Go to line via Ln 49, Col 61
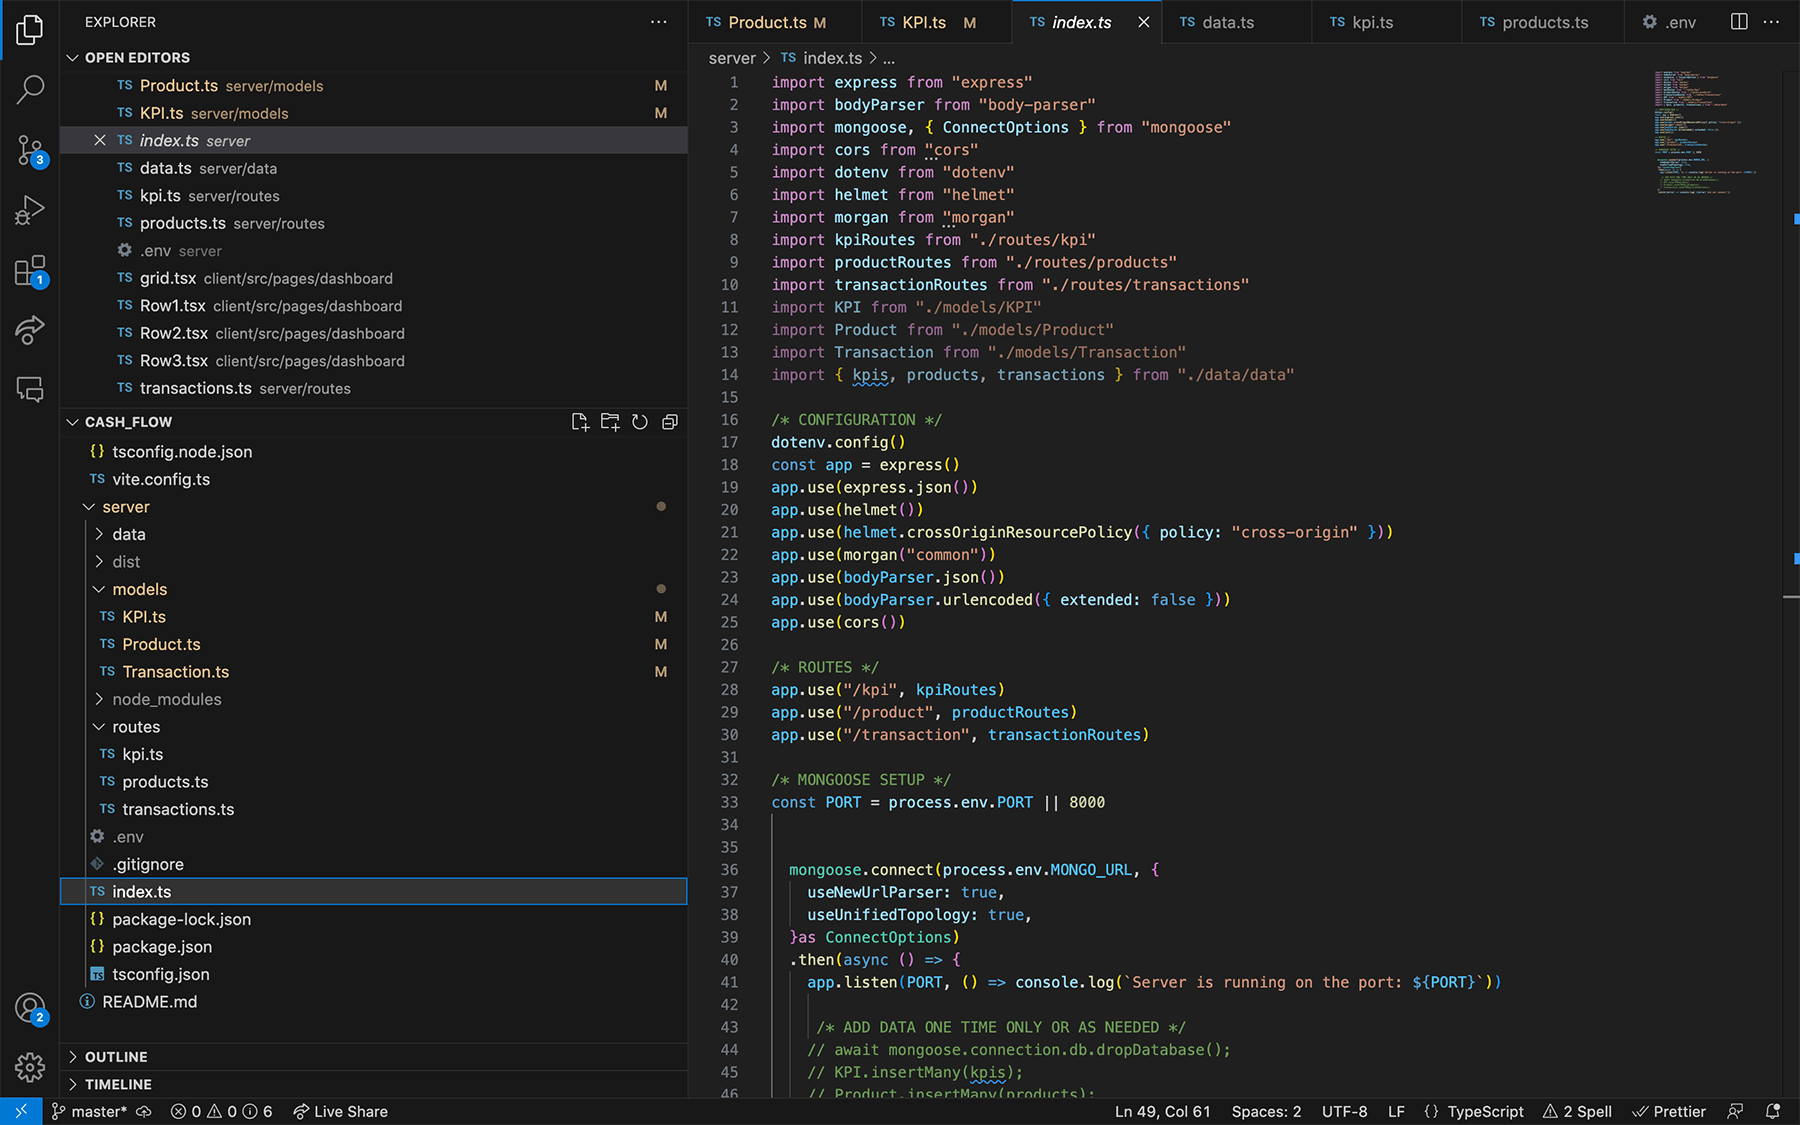Viewport: 1800px width, 1125px height. tap(1163, 1111)
